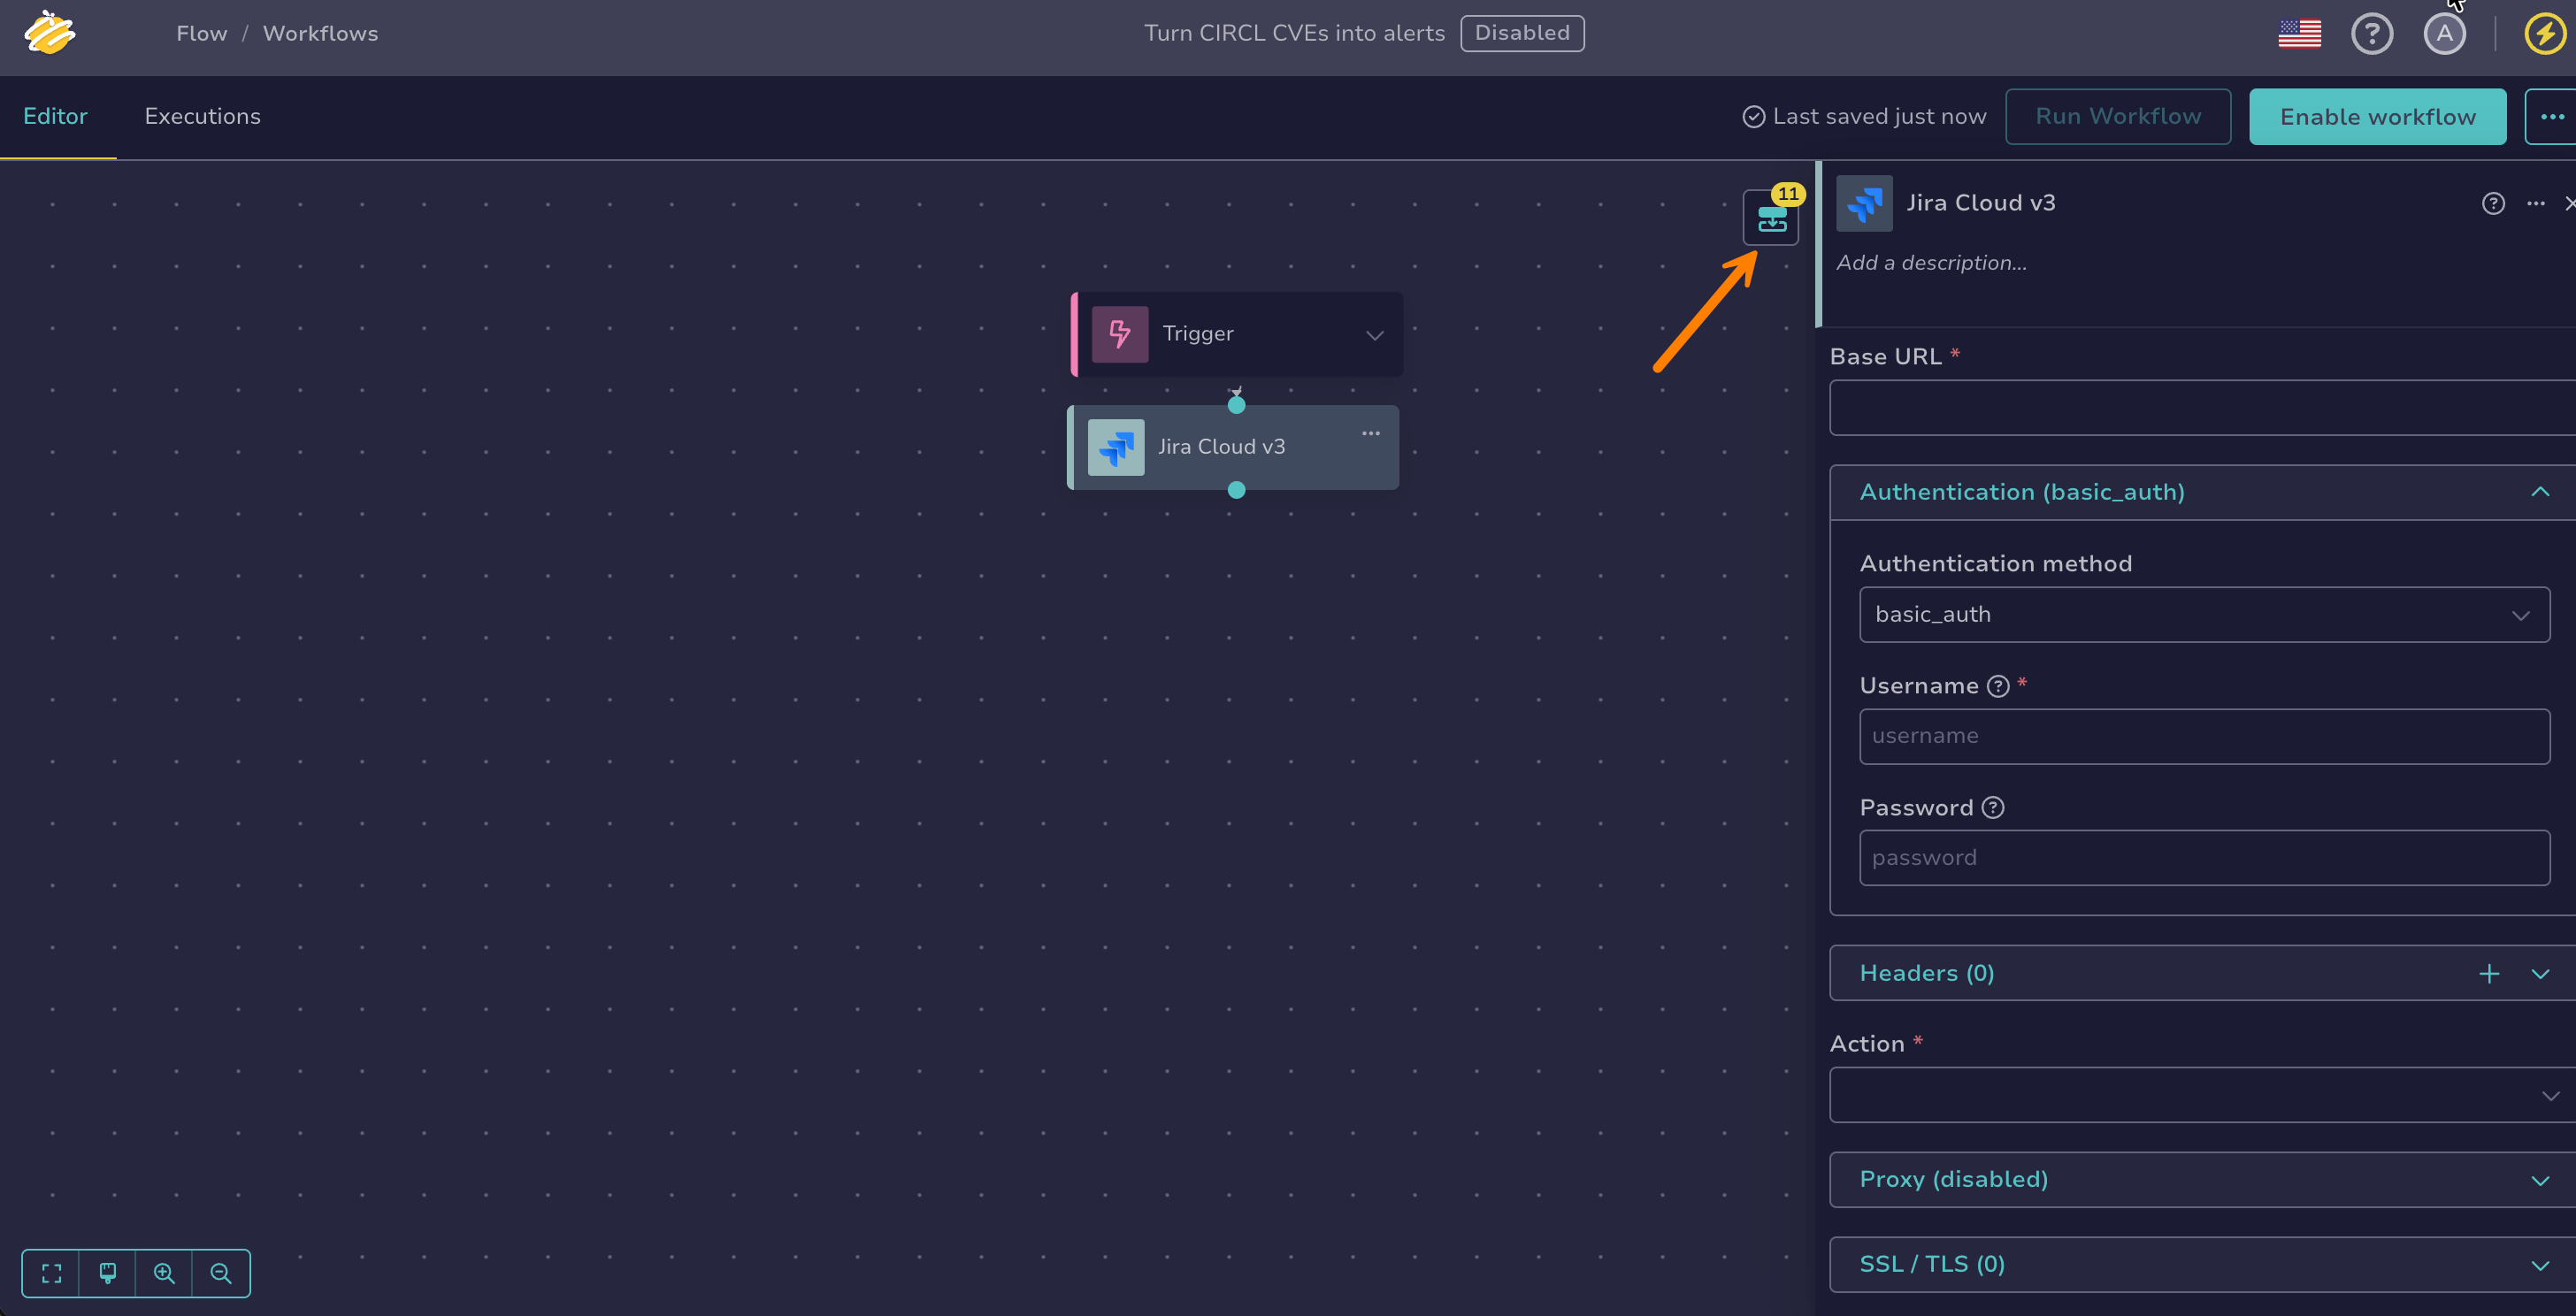Open the Action dropdown

tap(2202, 1095)
